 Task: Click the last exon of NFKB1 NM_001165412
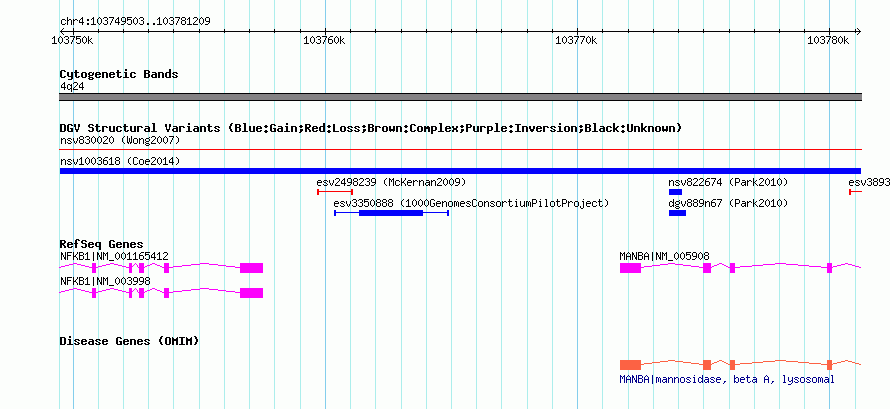click(251, 268)
